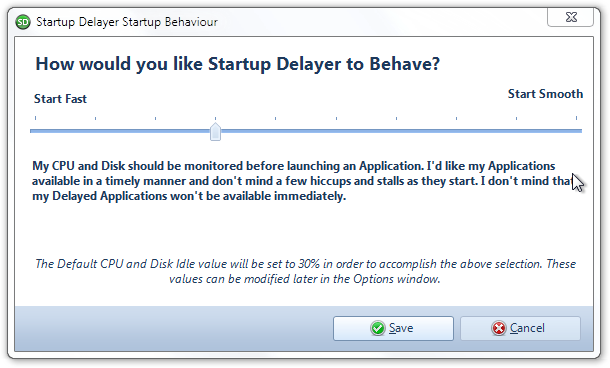Click slider track below the third tick

tap(155, 131)
